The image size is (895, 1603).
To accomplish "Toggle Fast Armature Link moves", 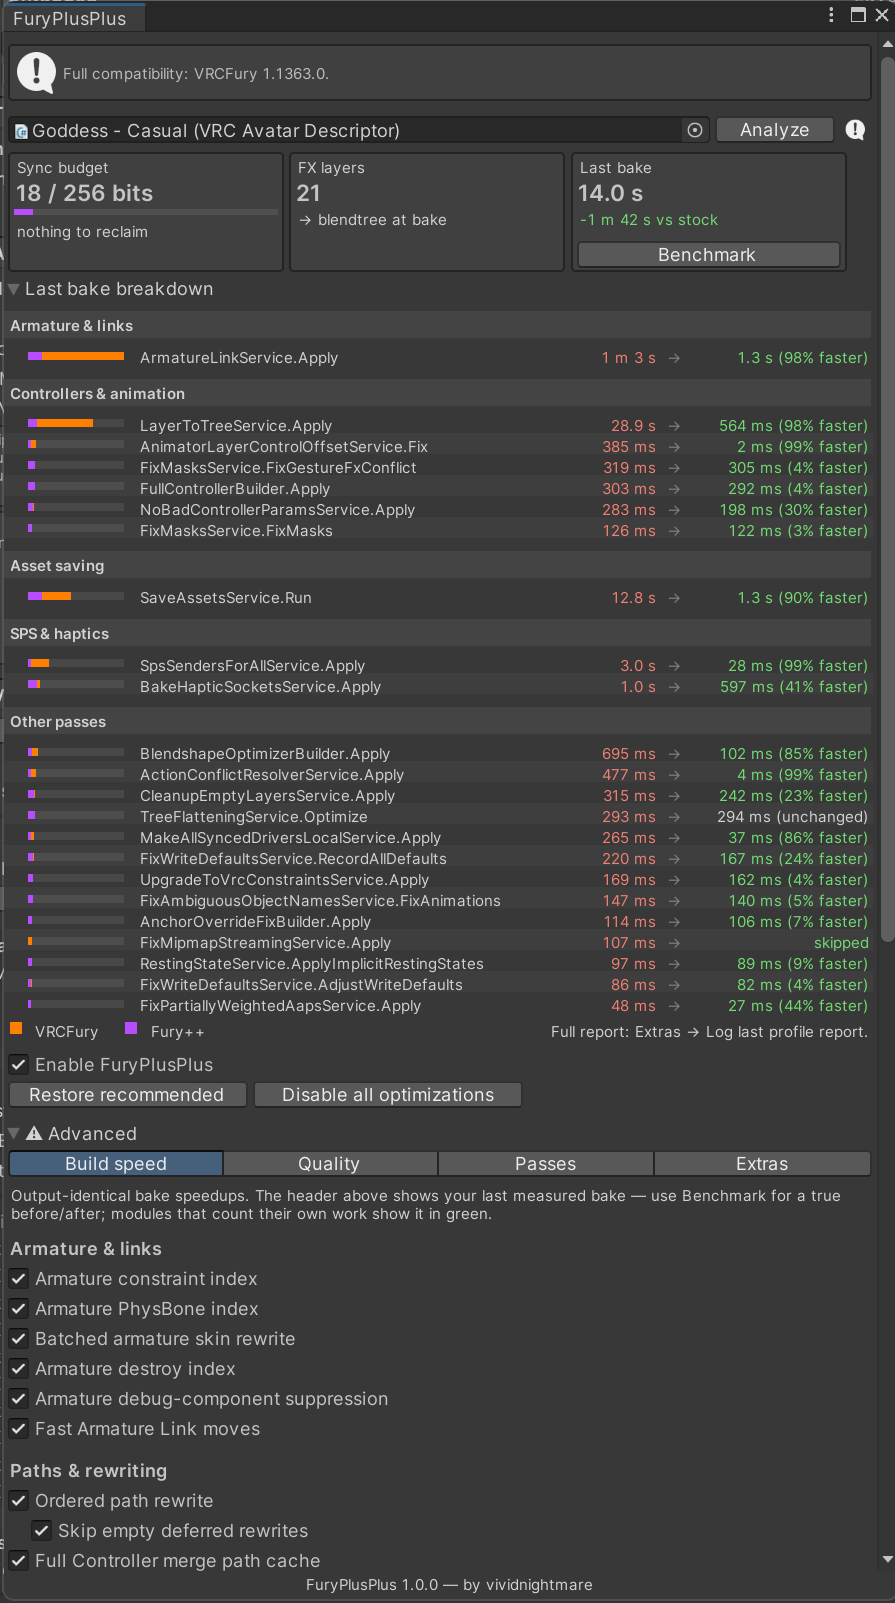I will (x=19, y=1428).
